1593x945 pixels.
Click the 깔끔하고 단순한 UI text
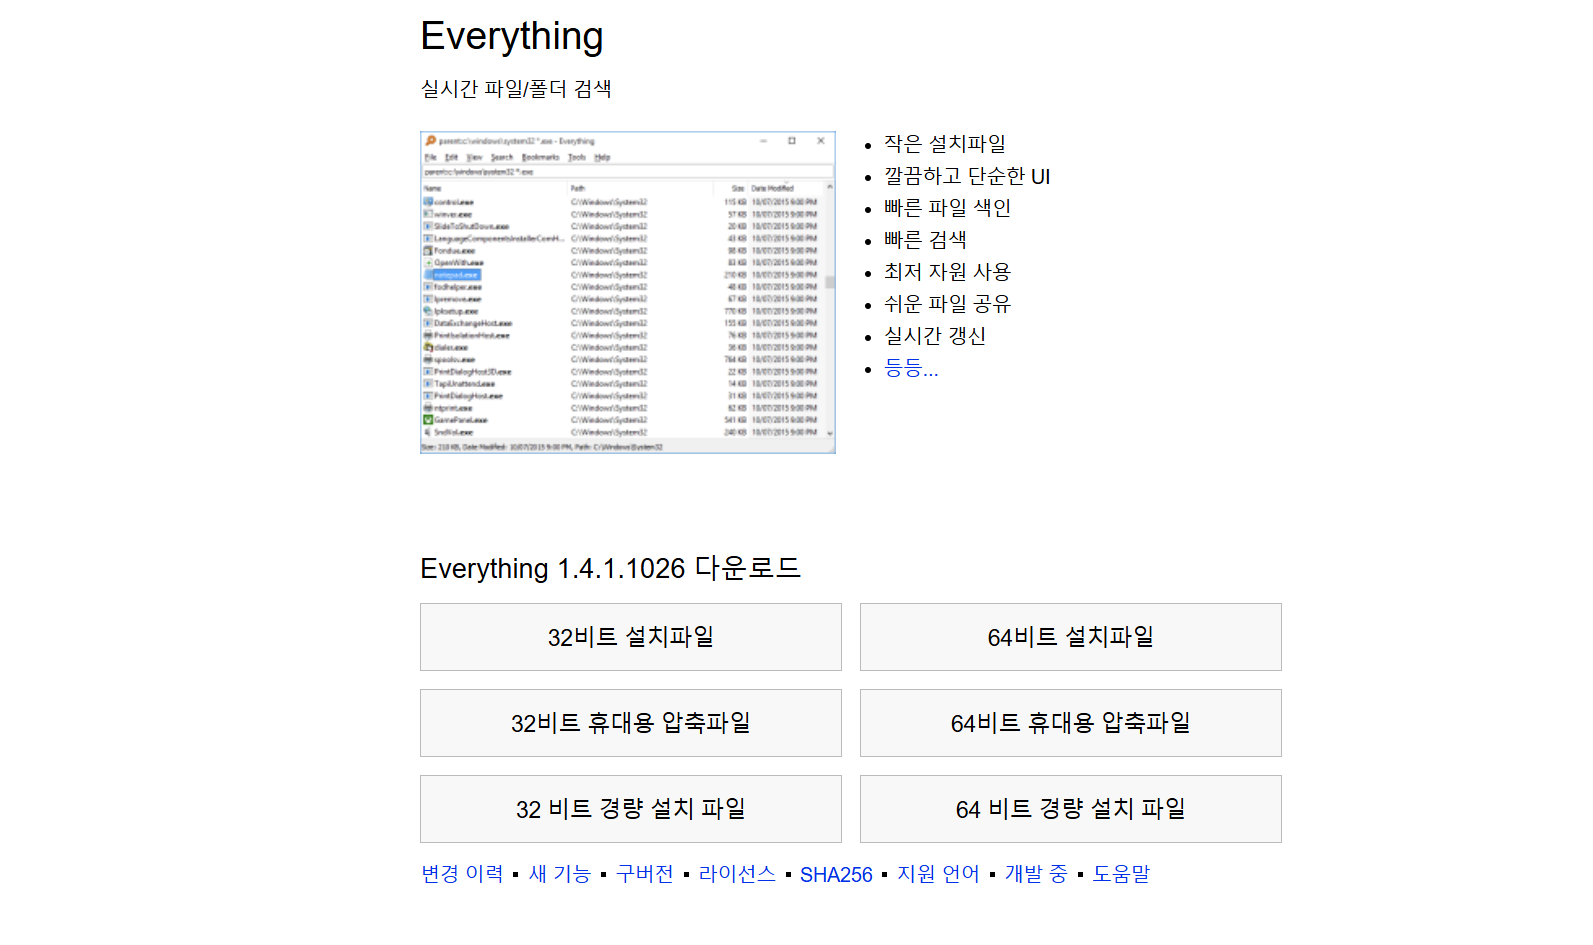point(967,176)
